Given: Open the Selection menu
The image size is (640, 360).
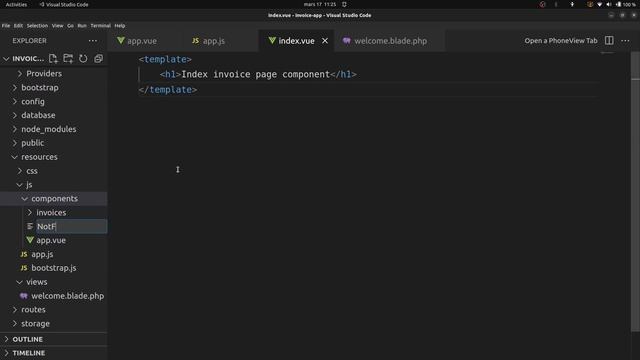Looking at the screenshot, I should tap(37, 25).
